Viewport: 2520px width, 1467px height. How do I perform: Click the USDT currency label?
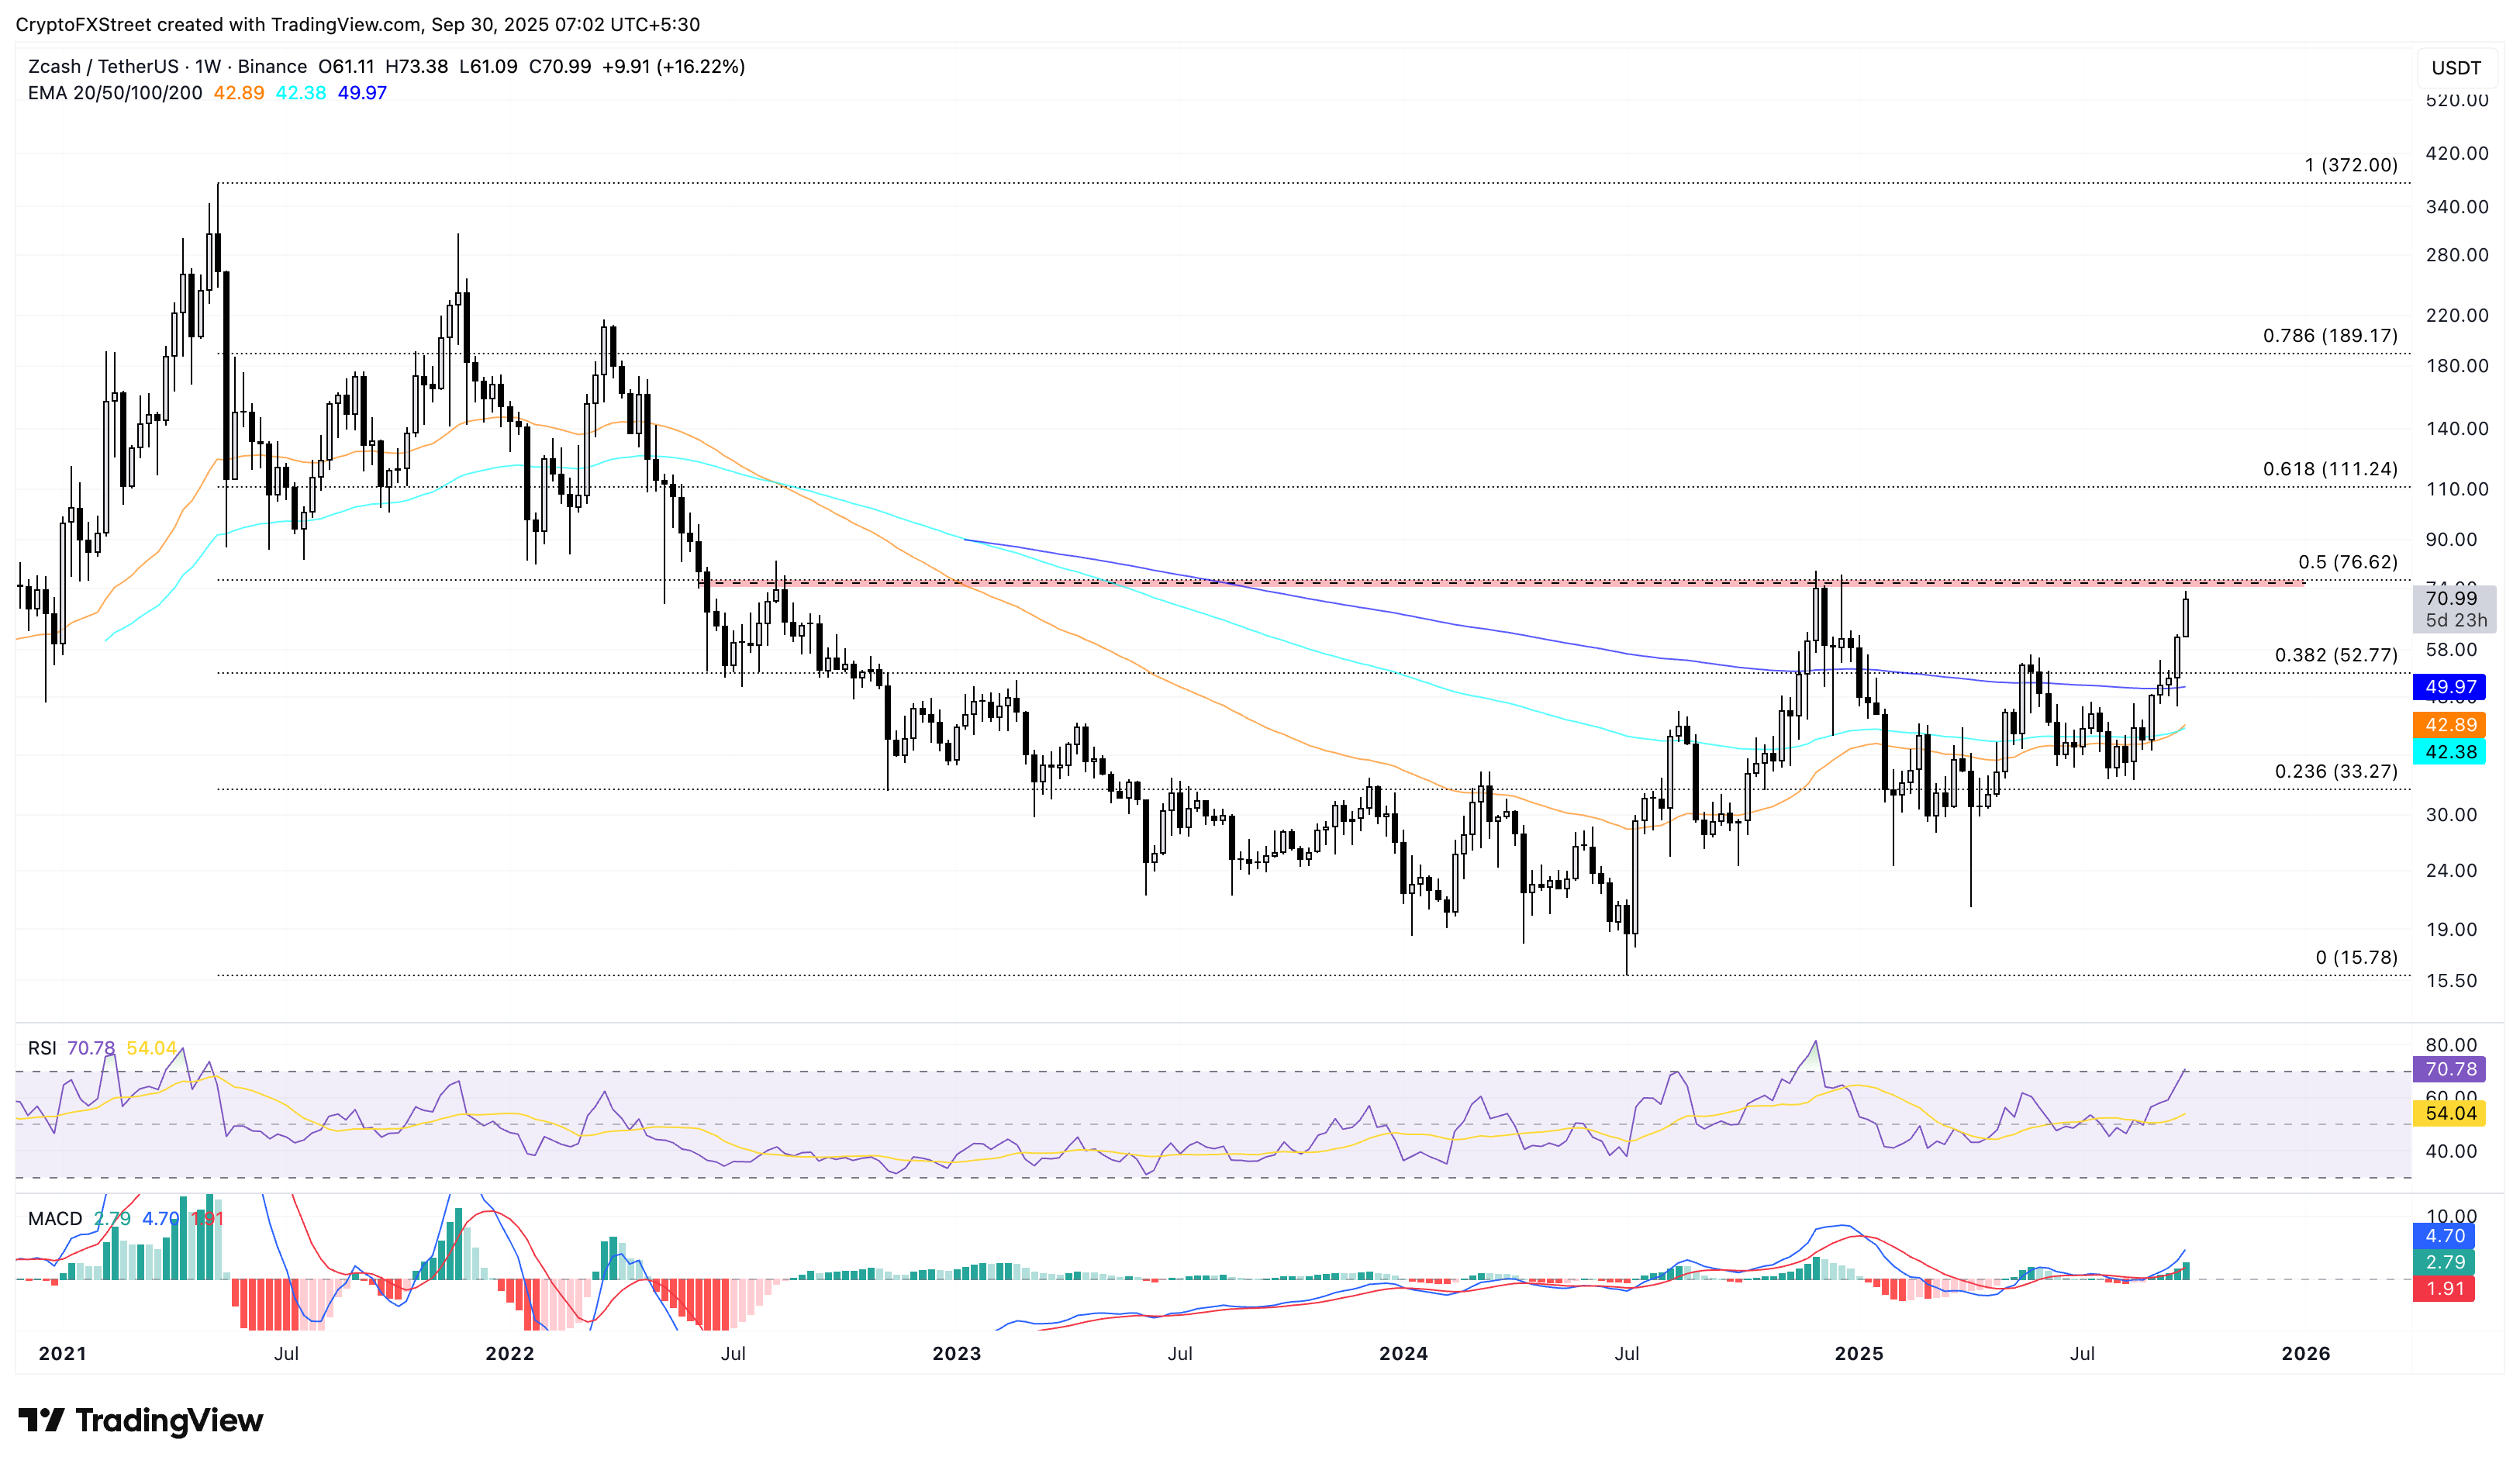point(2455,68)
